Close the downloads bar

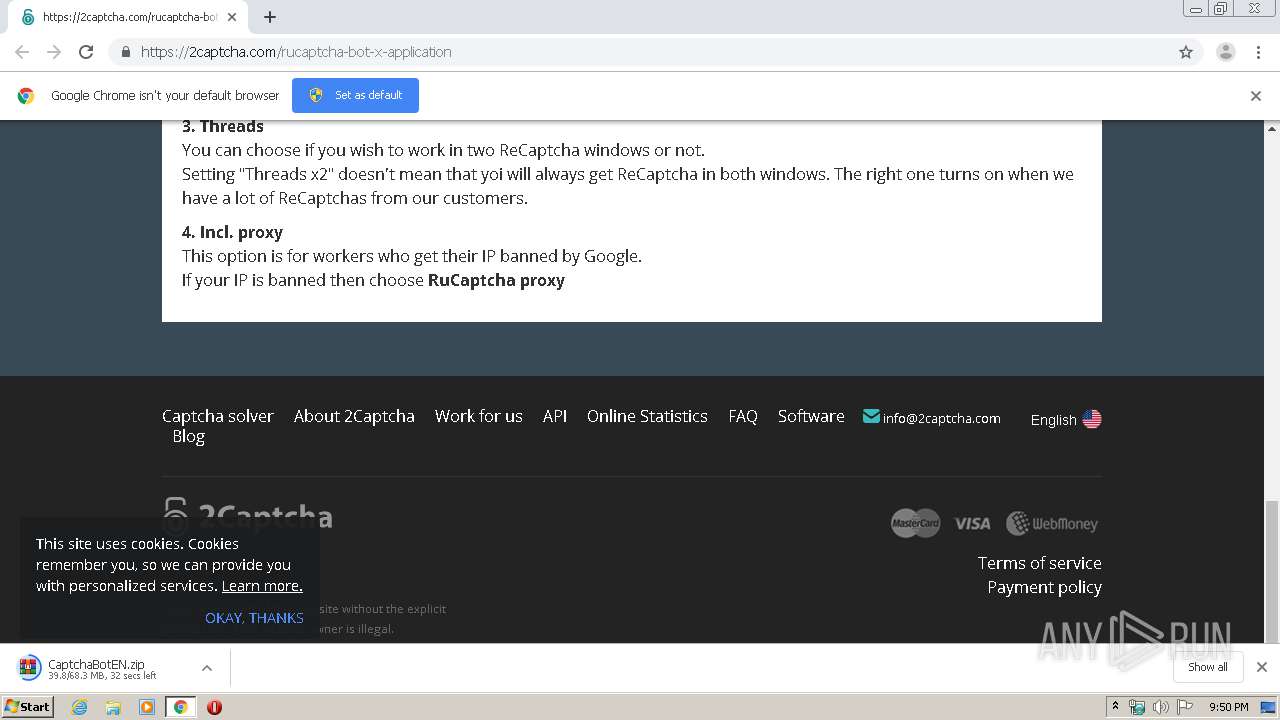coord(1262,667)
